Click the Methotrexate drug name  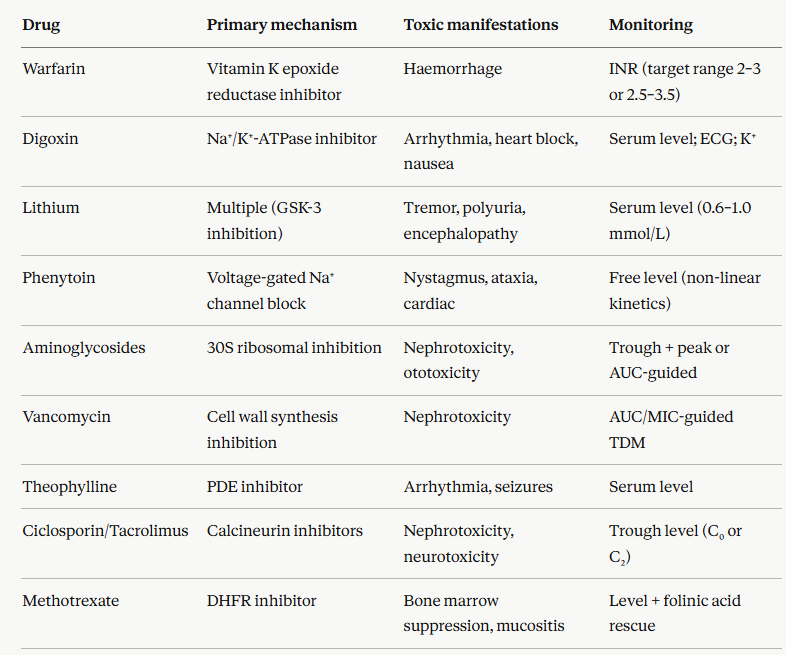[70, 601]
